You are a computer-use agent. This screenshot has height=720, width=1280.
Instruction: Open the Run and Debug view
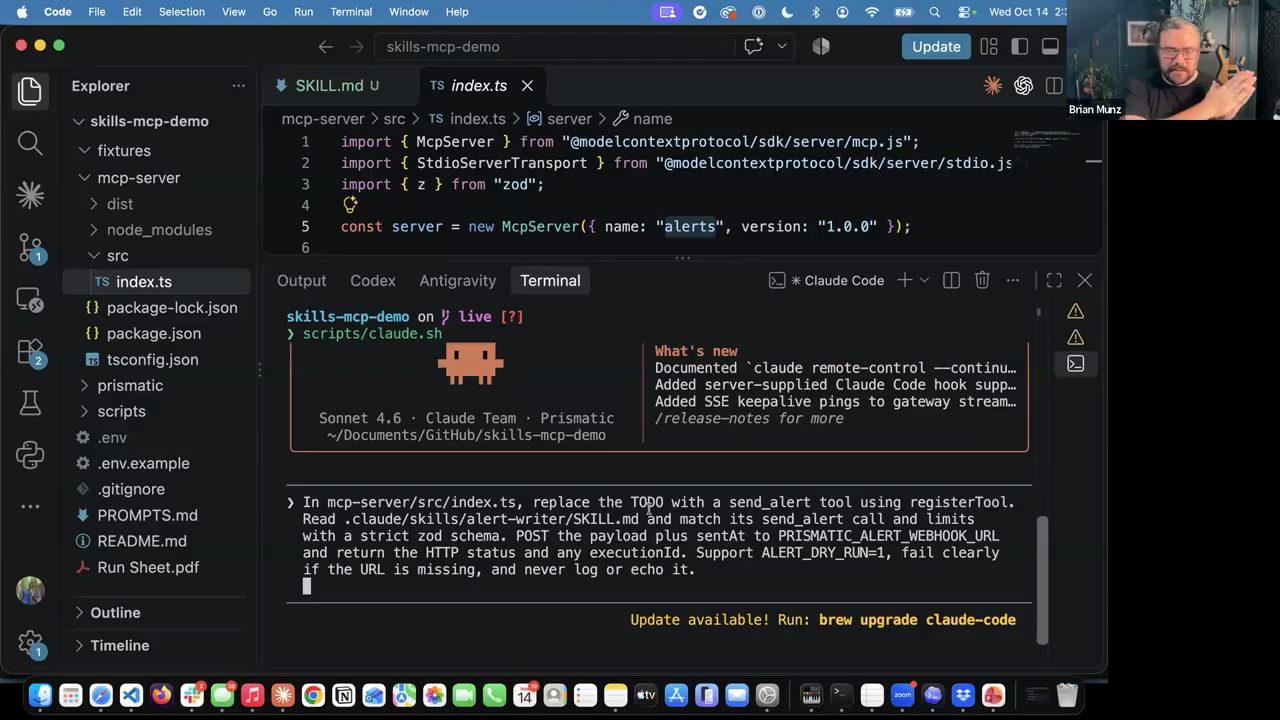pos(30,299)
